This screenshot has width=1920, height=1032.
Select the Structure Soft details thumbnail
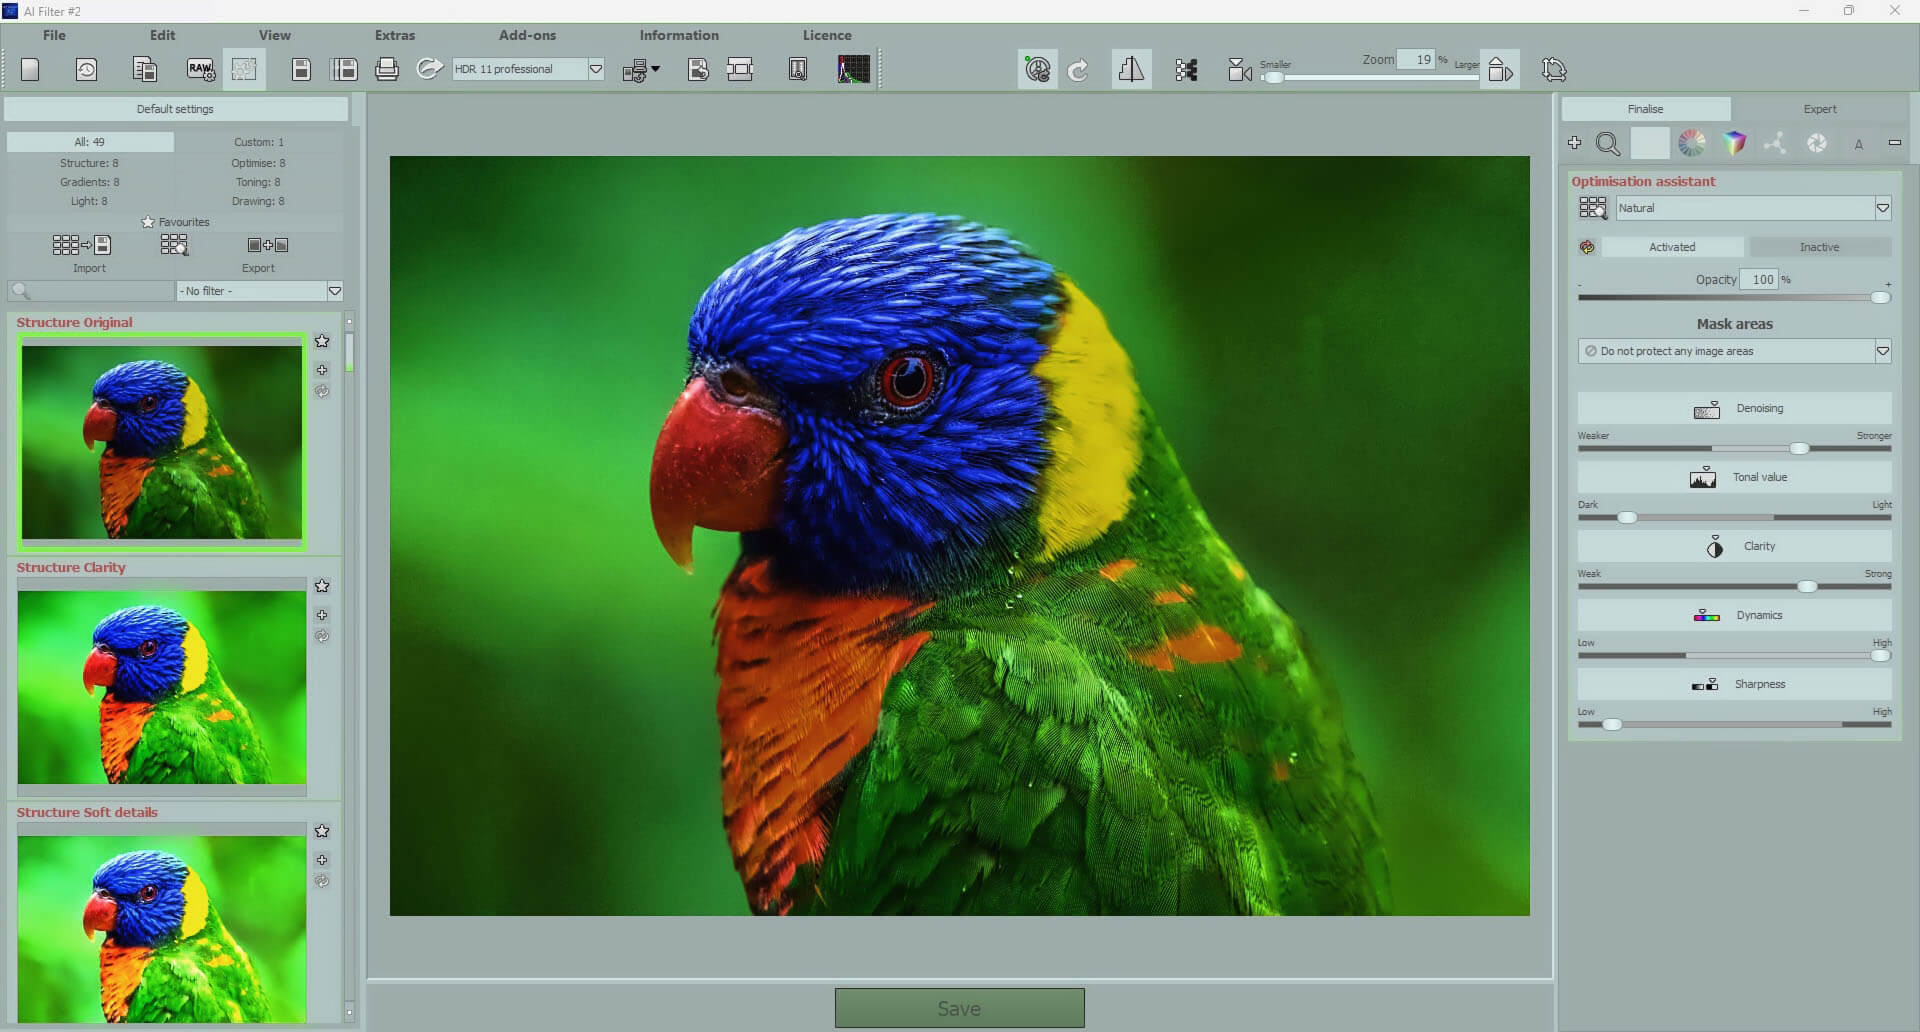point(161,928)
